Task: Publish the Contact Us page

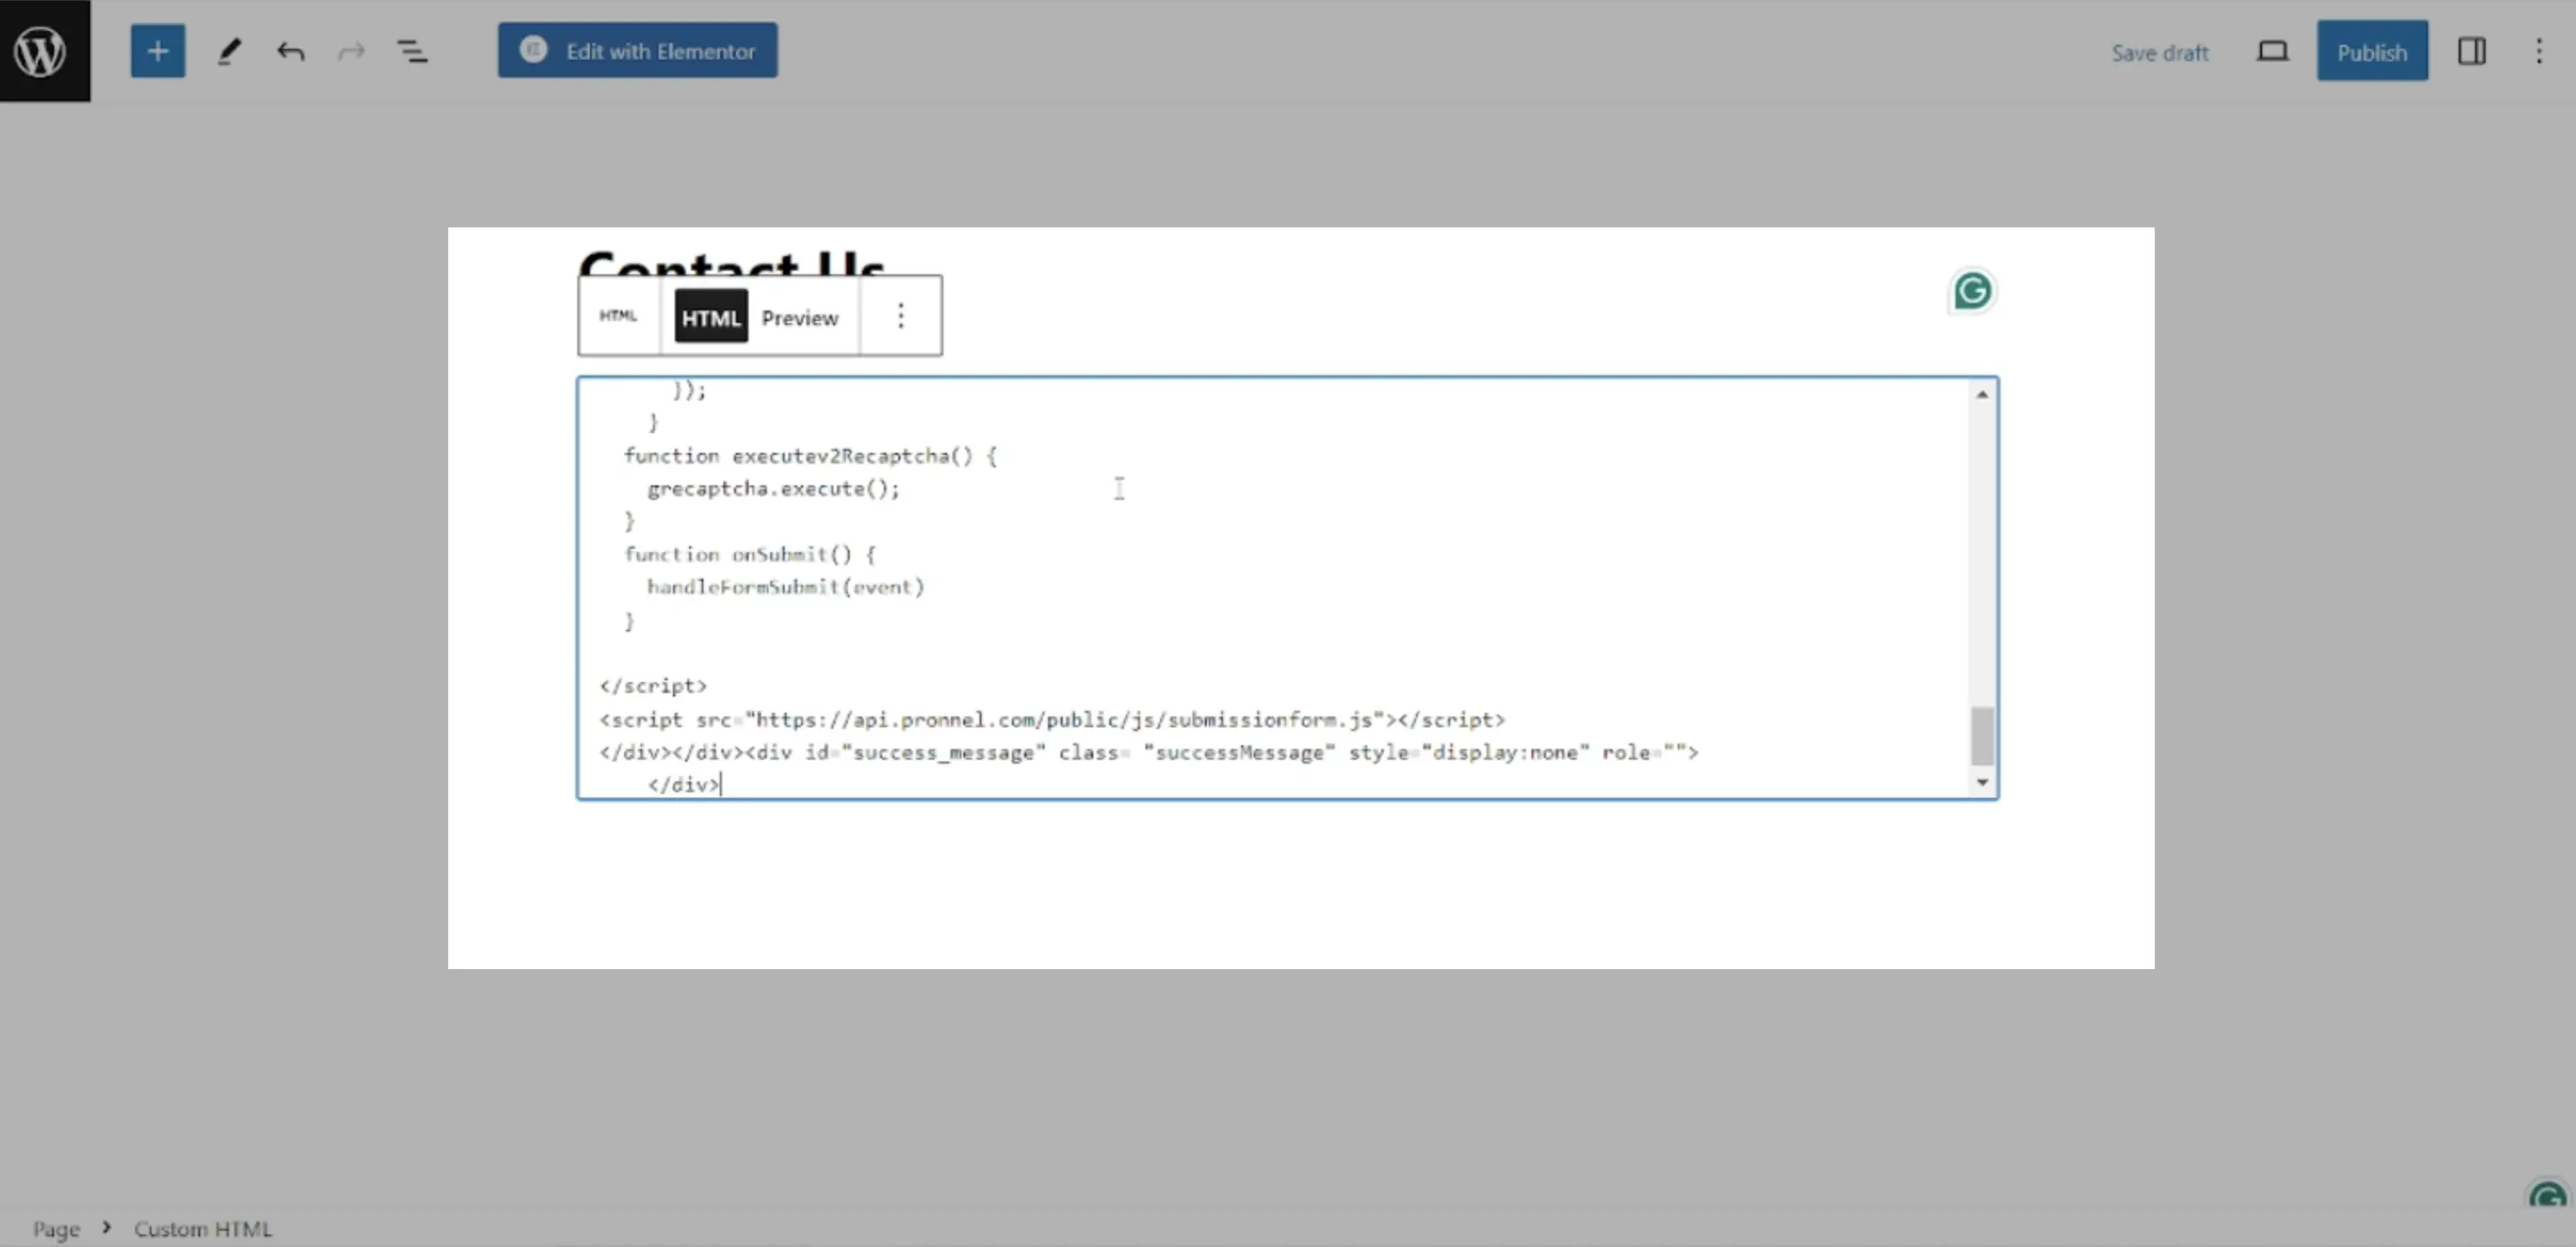Action: click(2372, 51)
